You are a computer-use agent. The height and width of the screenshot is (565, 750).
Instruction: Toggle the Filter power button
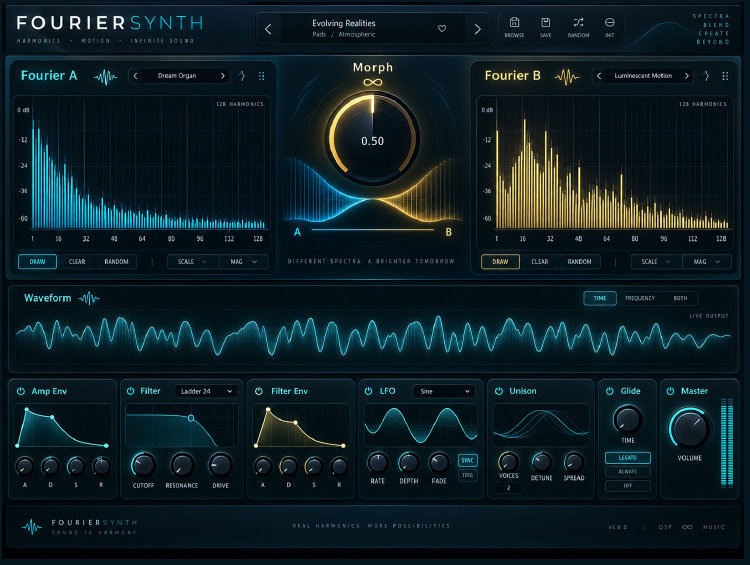[x=131, y=391]
